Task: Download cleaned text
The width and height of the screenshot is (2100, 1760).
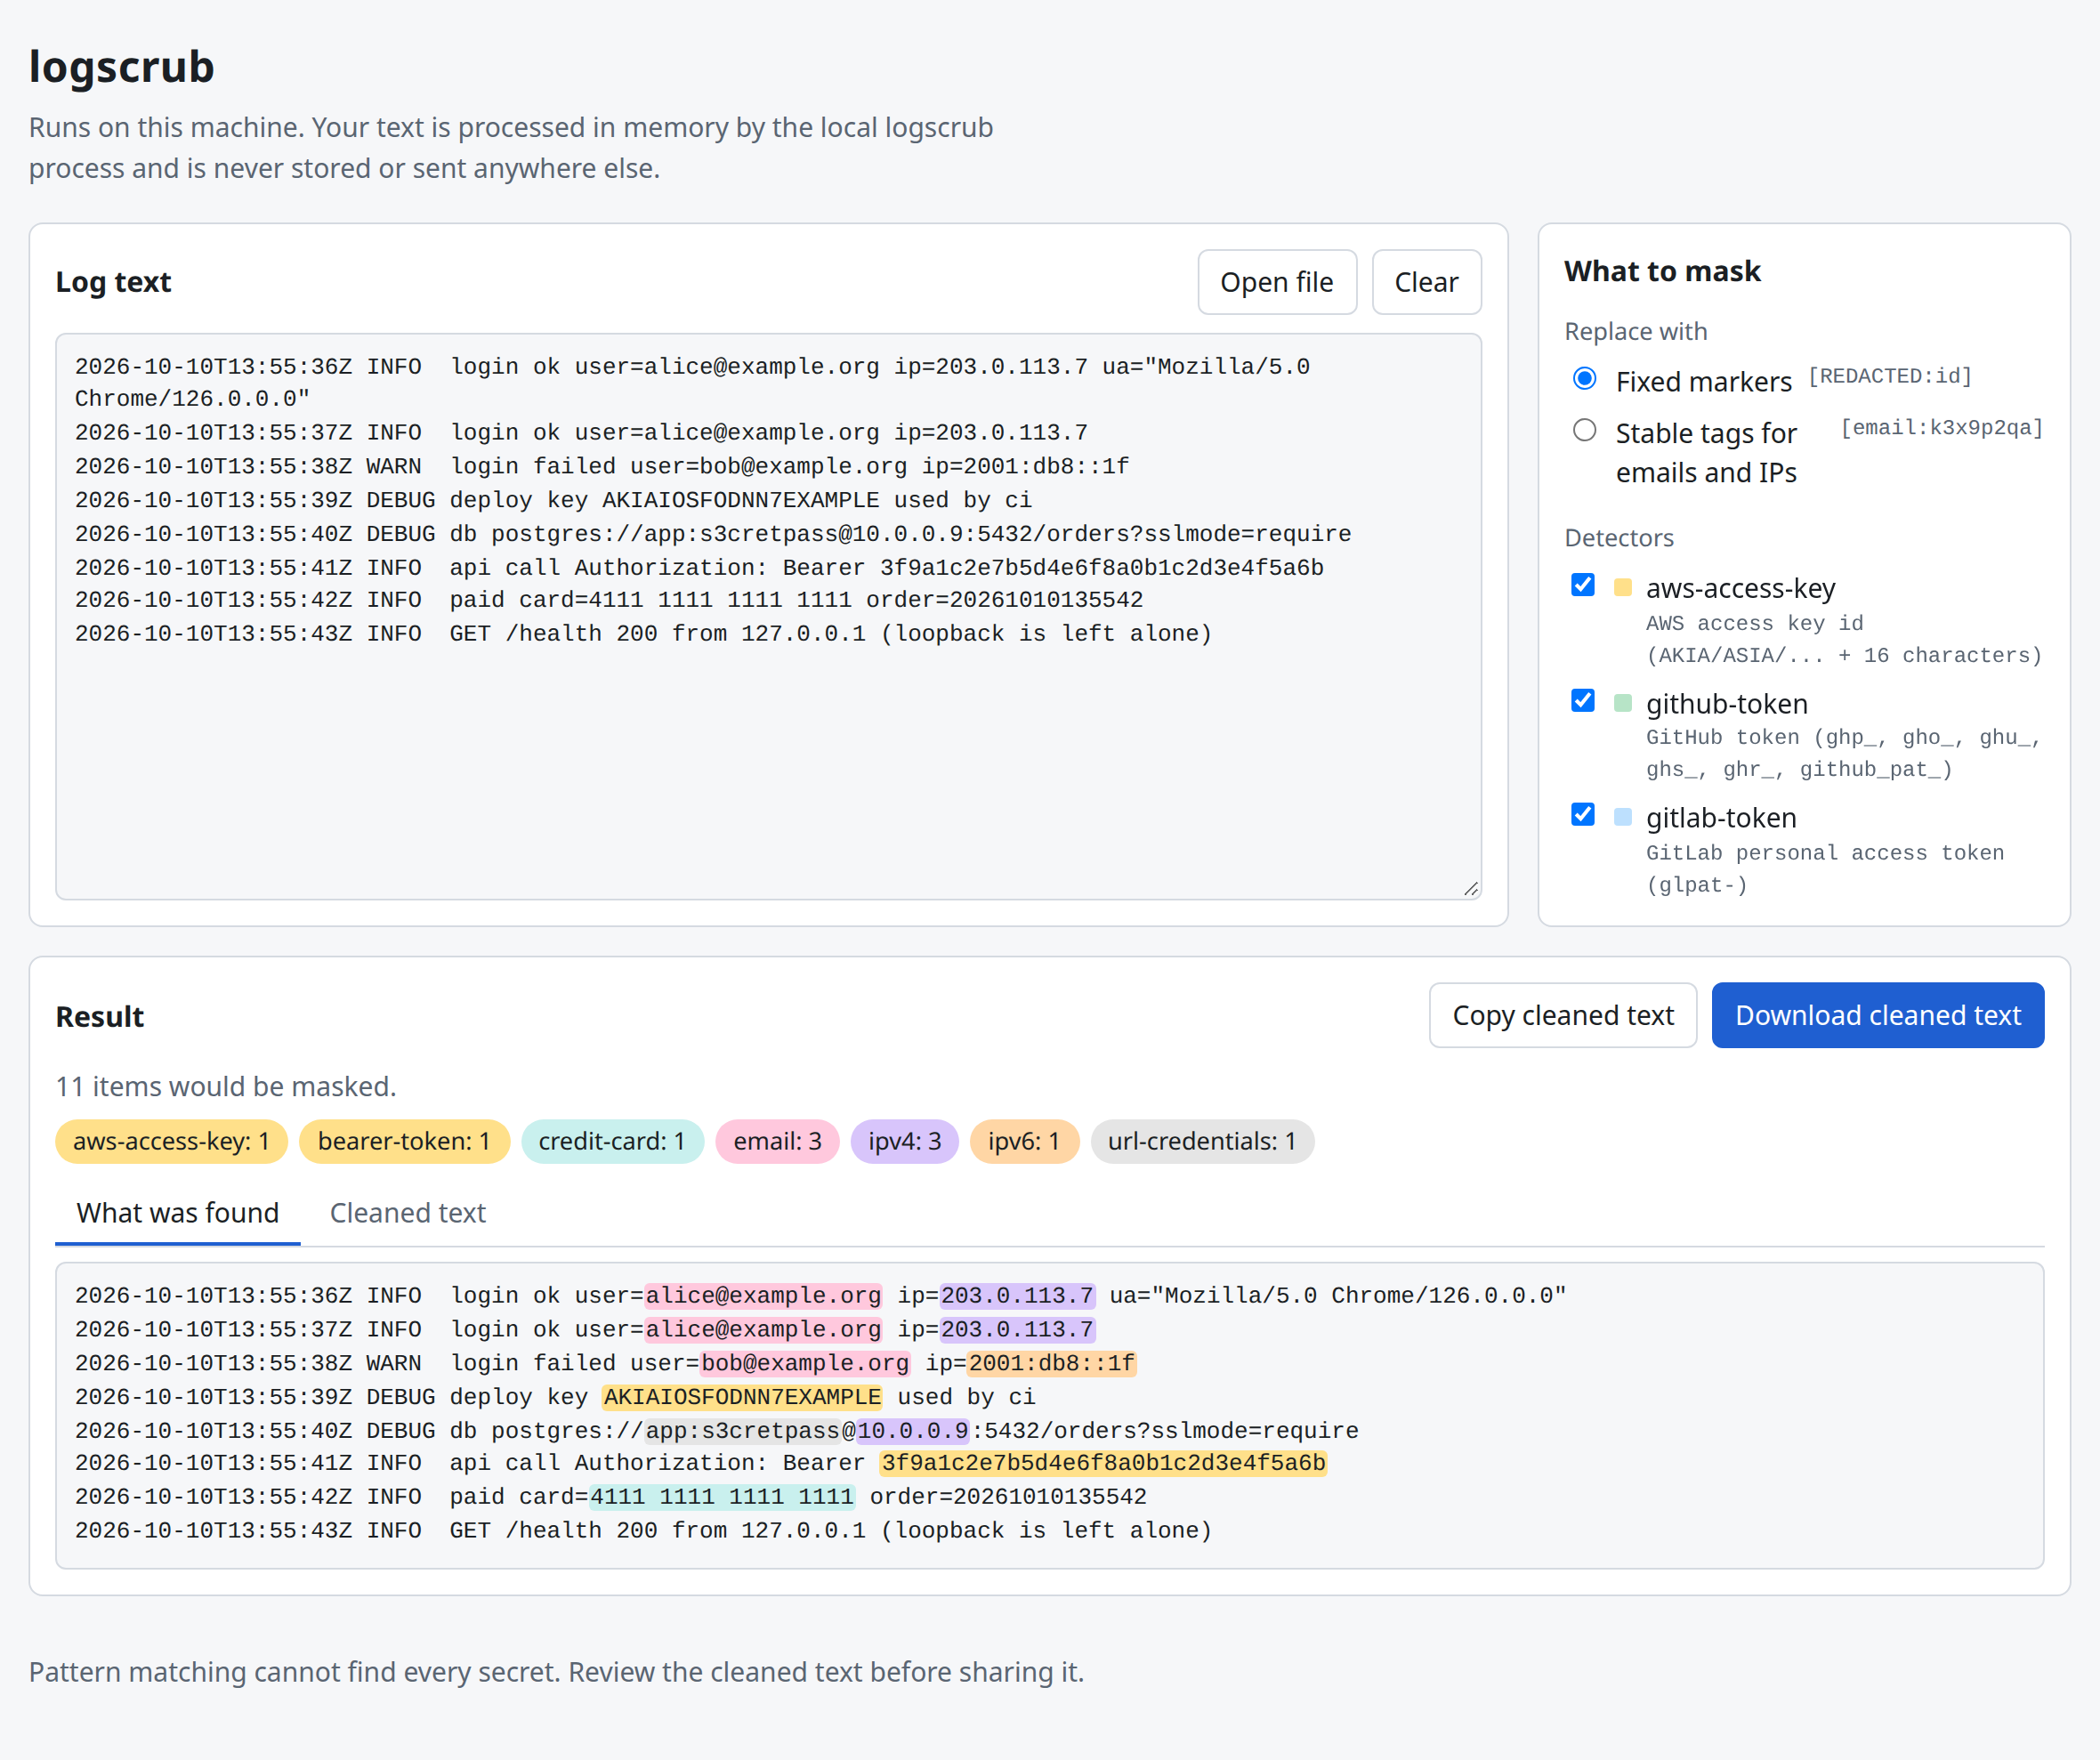Action: click(1877, 1015)
